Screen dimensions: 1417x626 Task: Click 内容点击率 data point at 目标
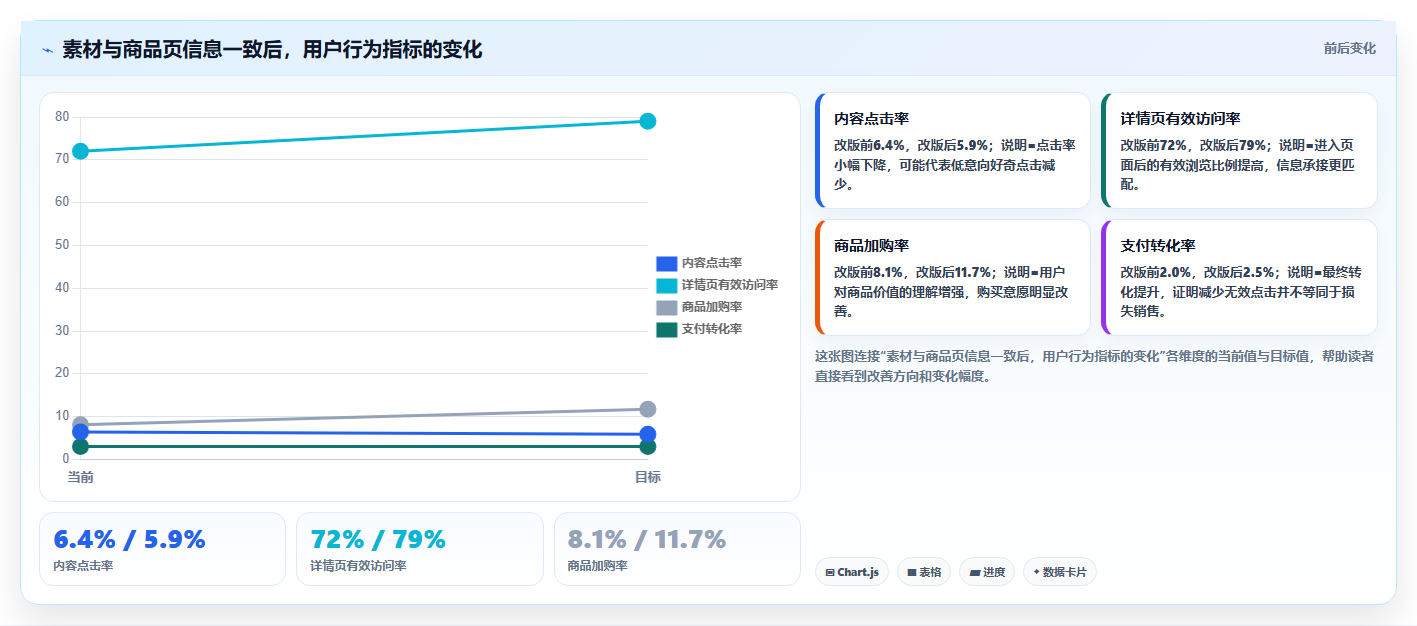point(647,434)
